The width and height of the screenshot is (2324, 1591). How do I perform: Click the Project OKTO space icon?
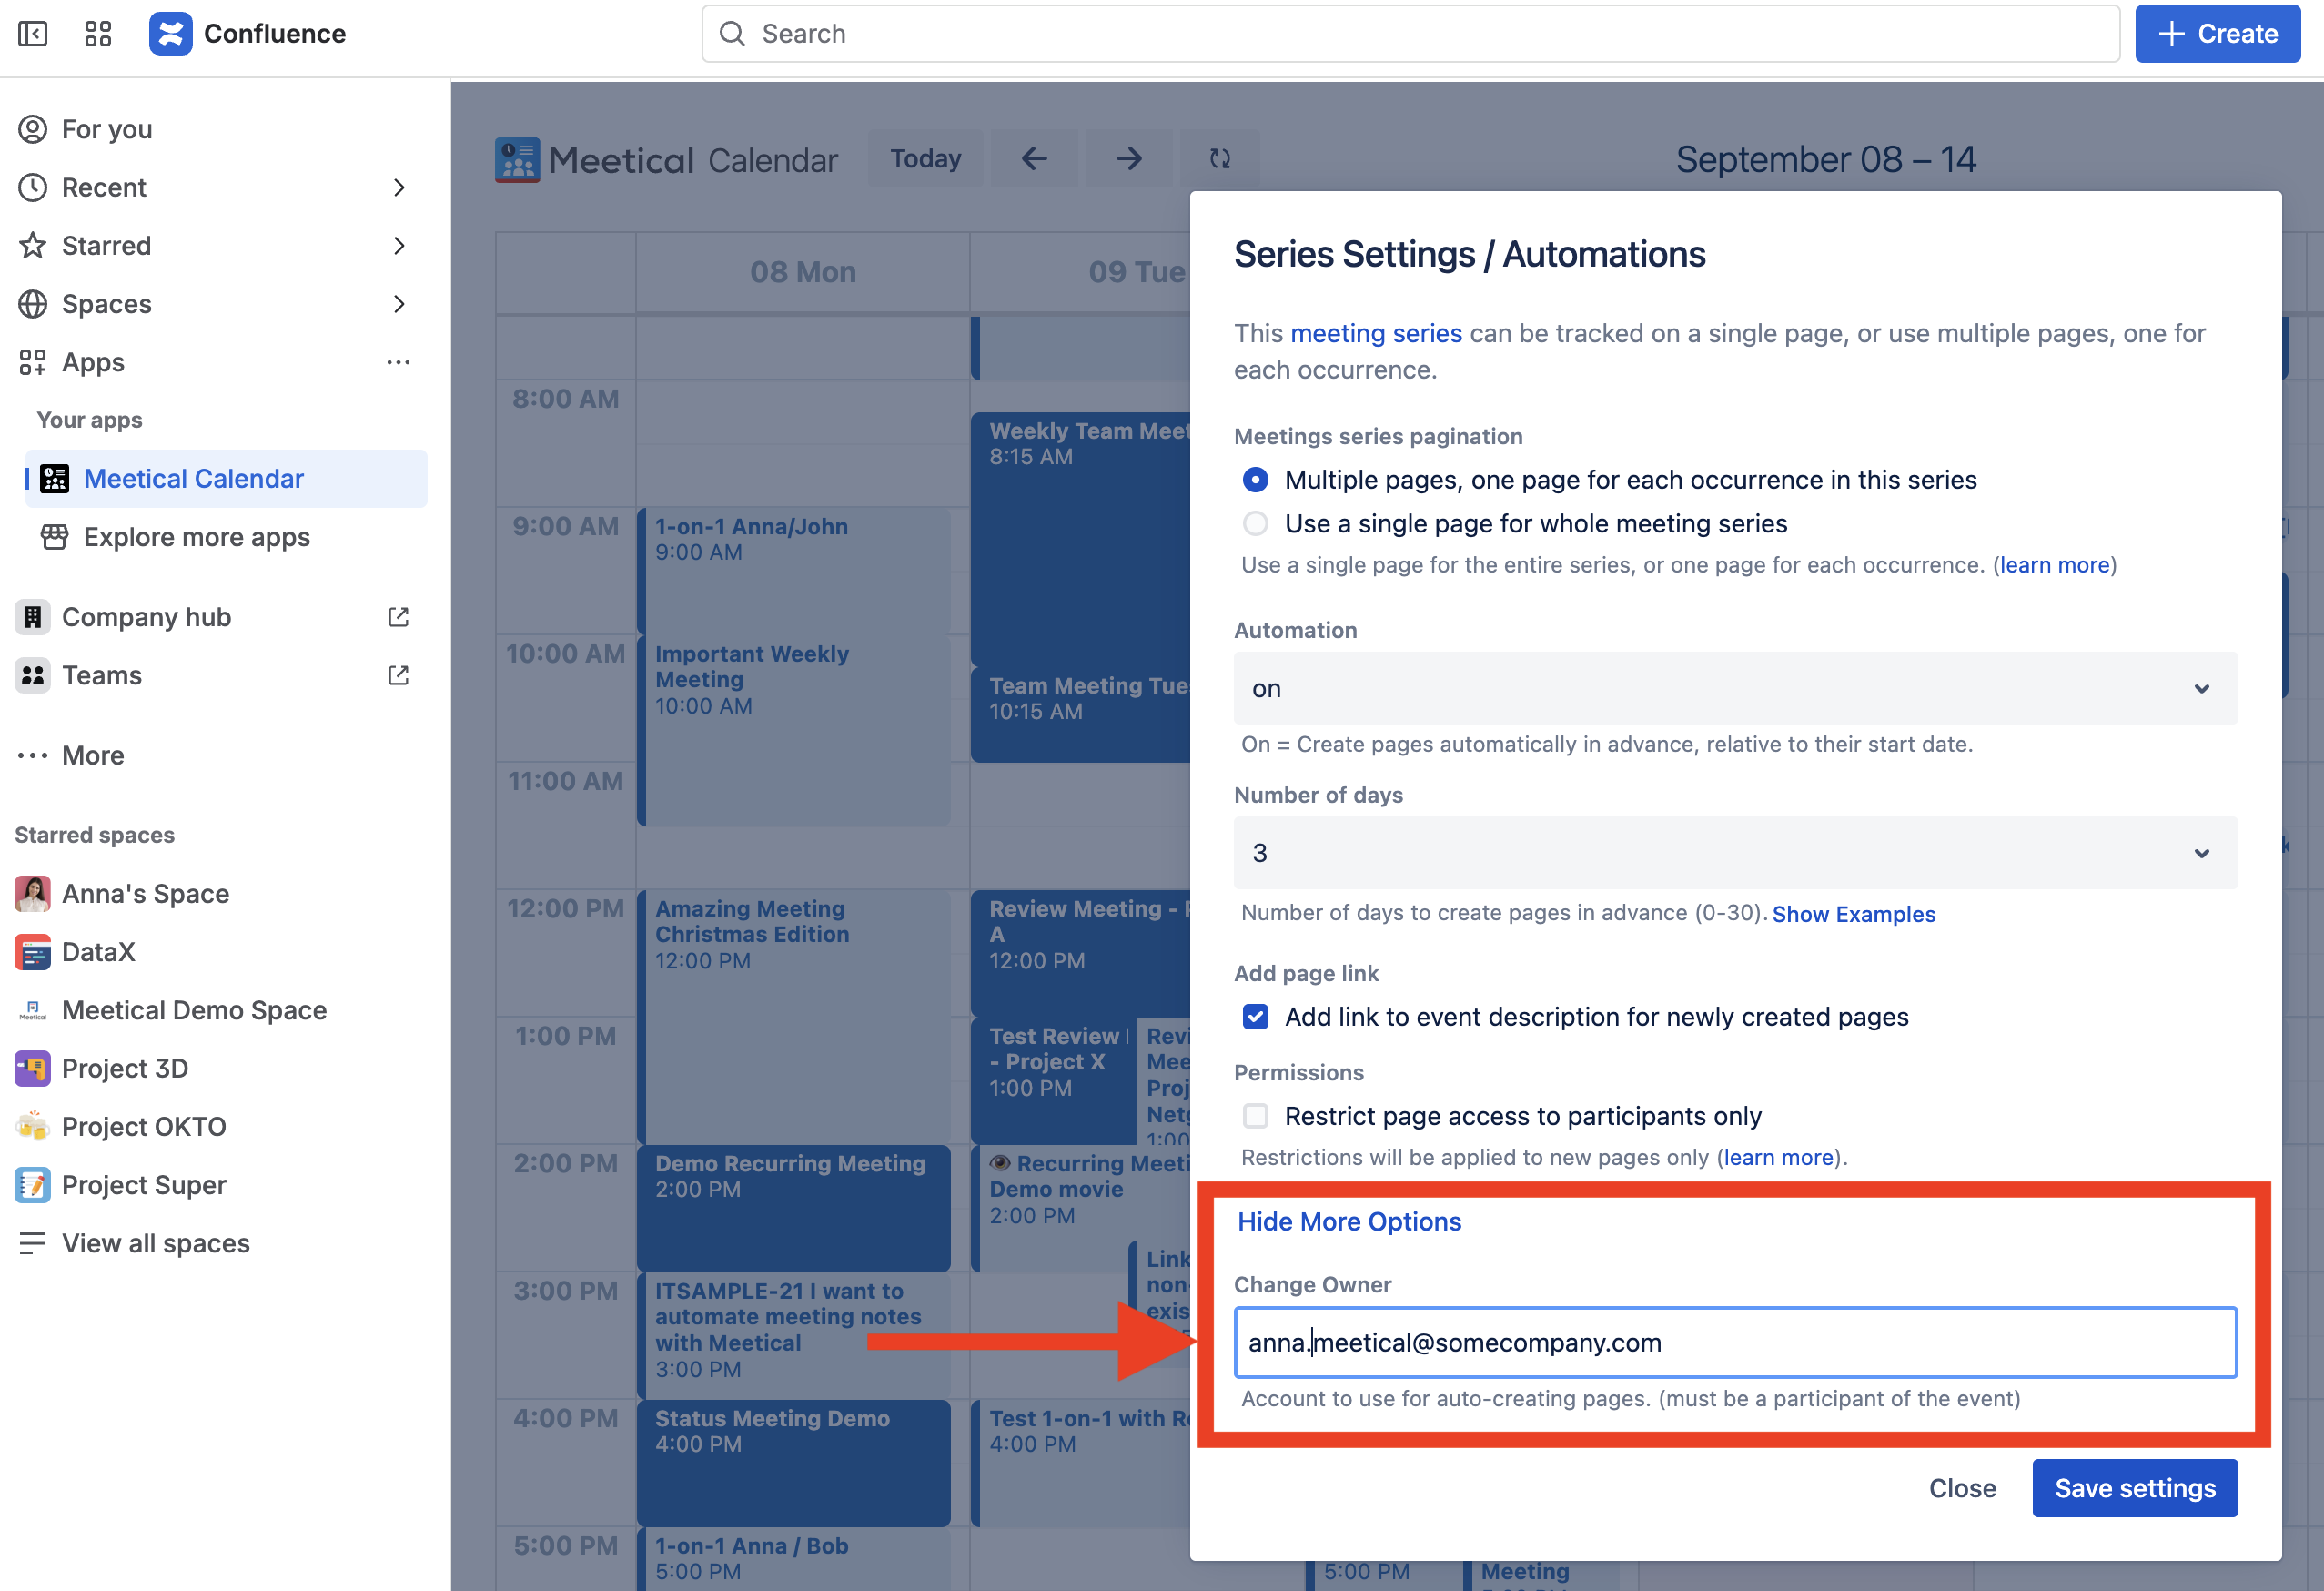pos(32,1126)
